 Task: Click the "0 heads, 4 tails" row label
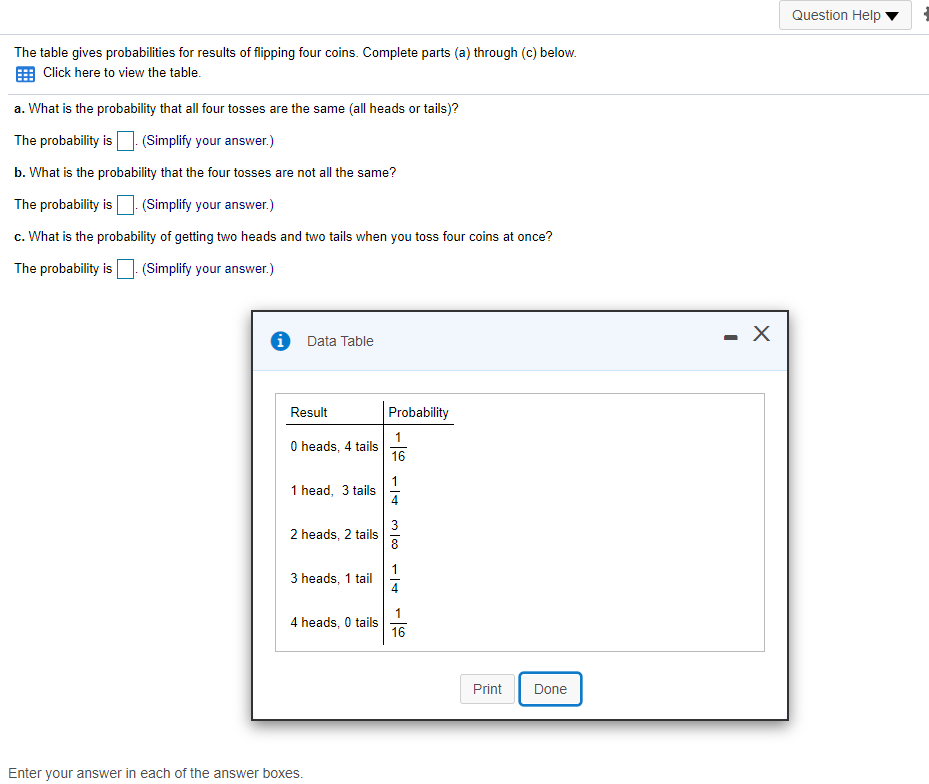(333, 446)
